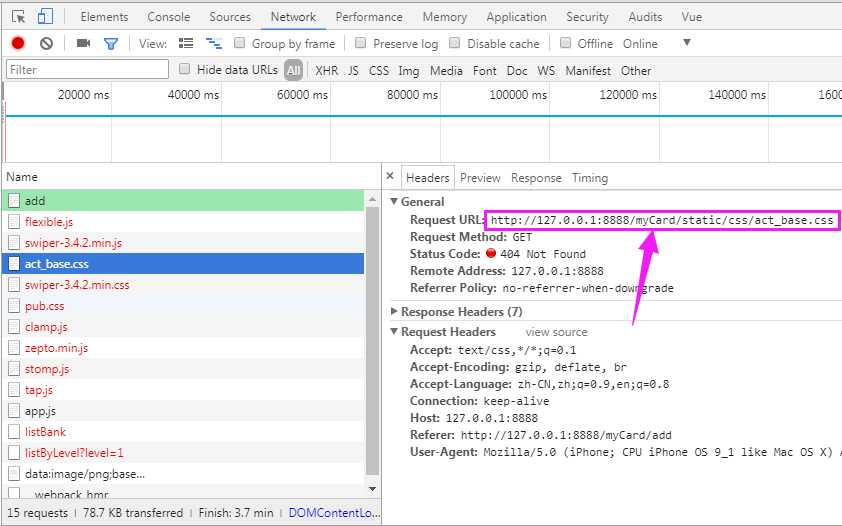Switch to the Preview detail tab
This screenshot has width=842, height=526.
480,178
